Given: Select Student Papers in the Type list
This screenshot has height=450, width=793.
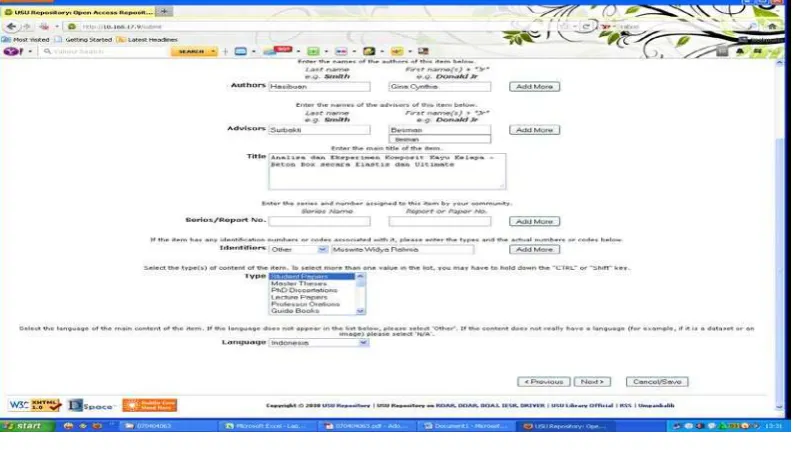Looking at the screenshot, I should point(312,277).
